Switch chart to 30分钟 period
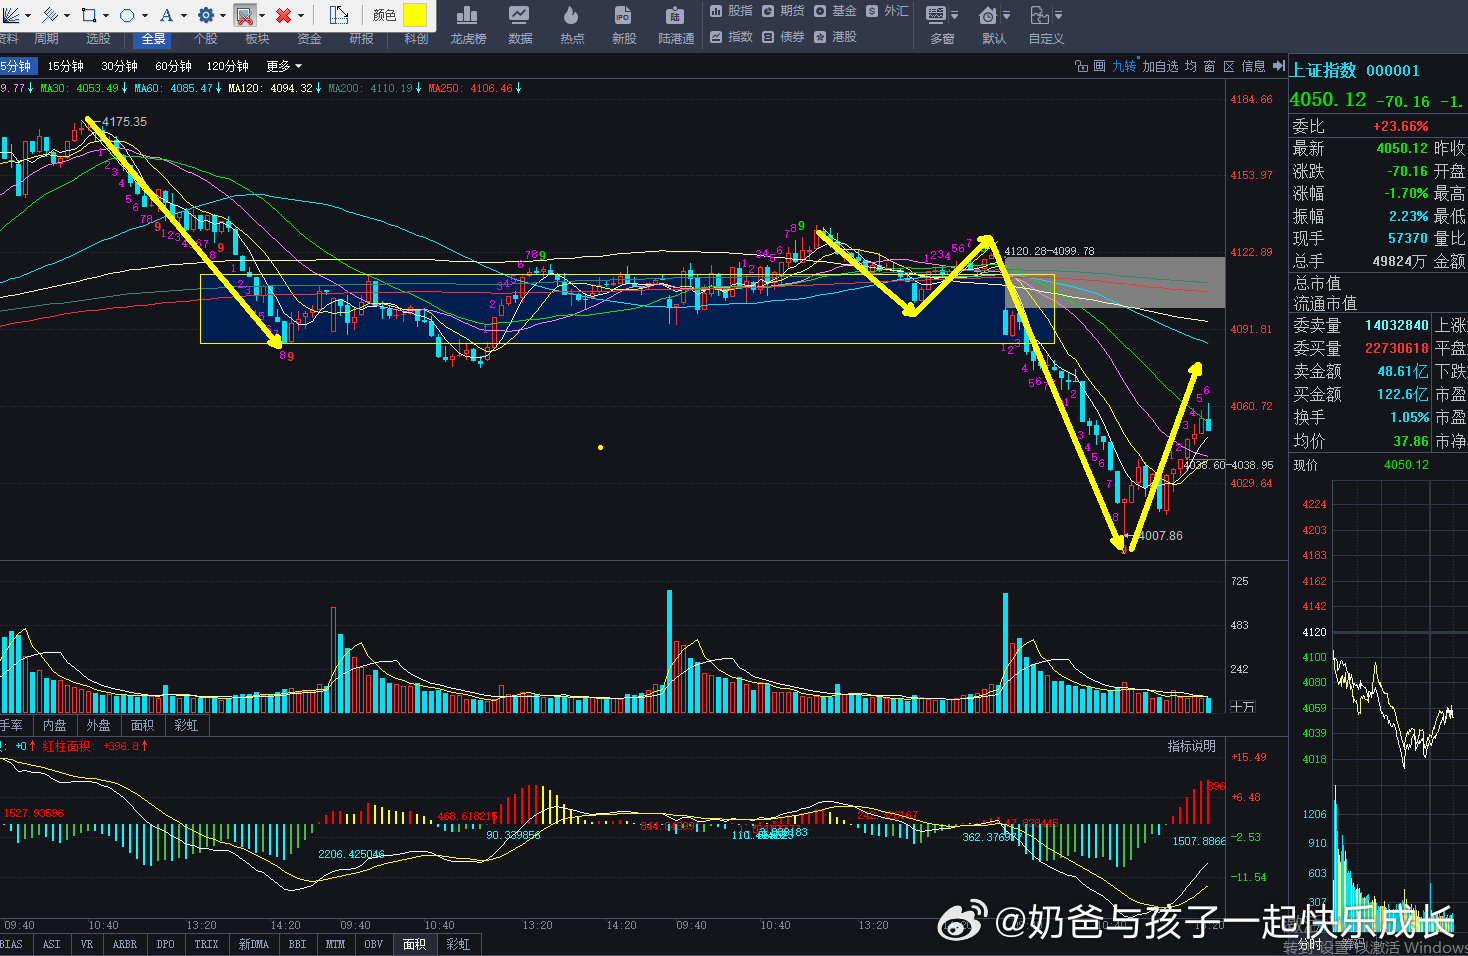1468x956 pixels. (120, 66)
